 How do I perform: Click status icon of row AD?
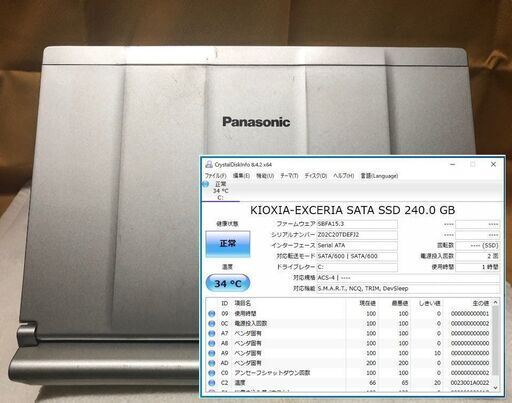[211, 363]
